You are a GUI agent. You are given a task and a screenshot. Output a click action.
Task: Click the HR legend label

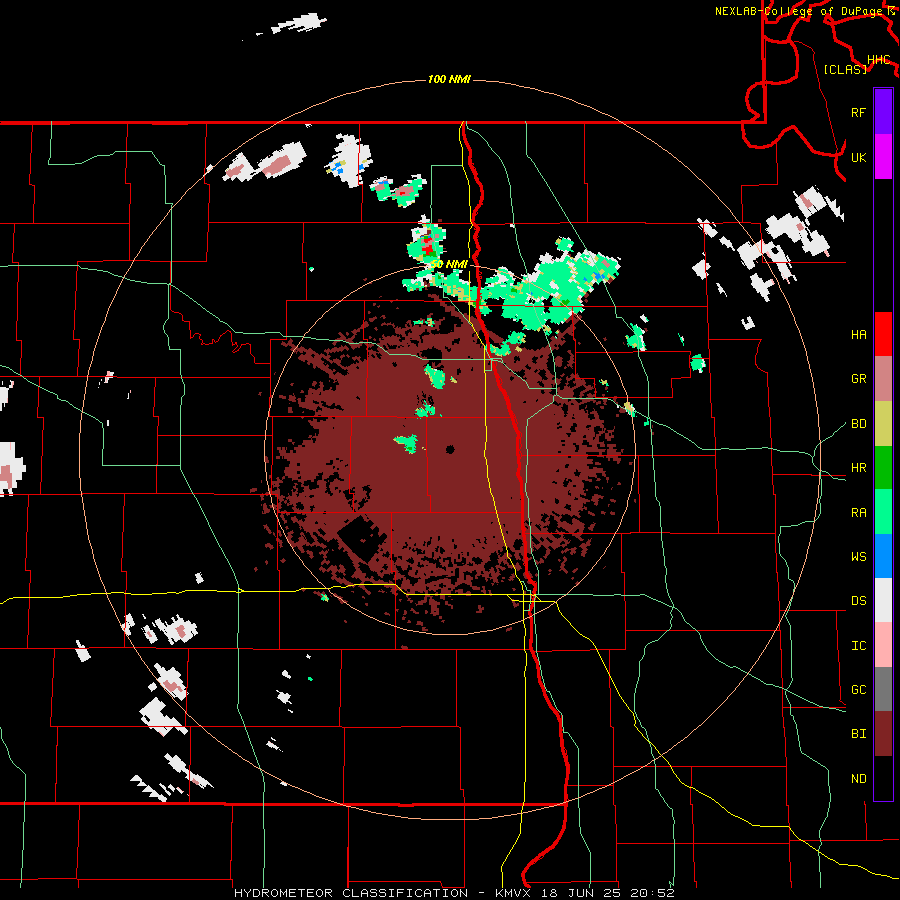point(859,468)
